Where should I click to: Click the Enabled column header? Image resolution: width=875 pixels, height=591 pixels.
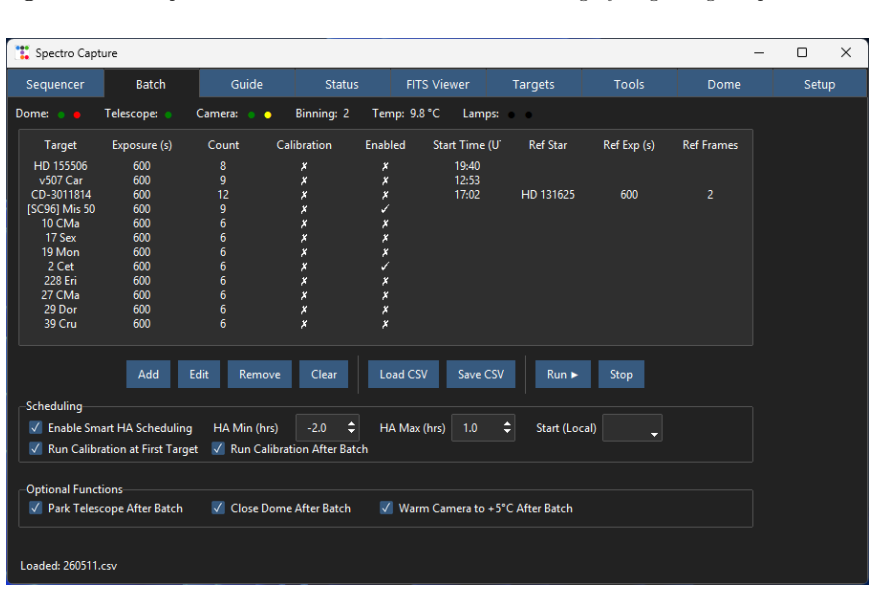point(385,145)
